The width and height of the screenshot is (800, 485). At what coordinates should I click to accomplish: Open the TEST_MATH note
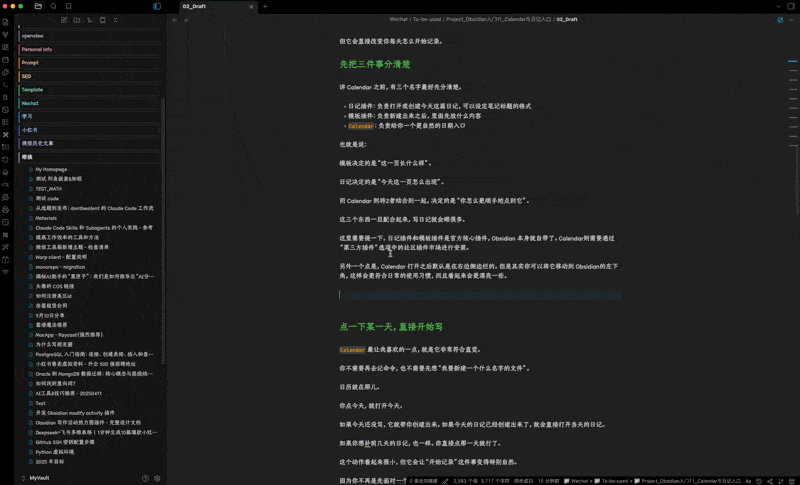[48, 189]
